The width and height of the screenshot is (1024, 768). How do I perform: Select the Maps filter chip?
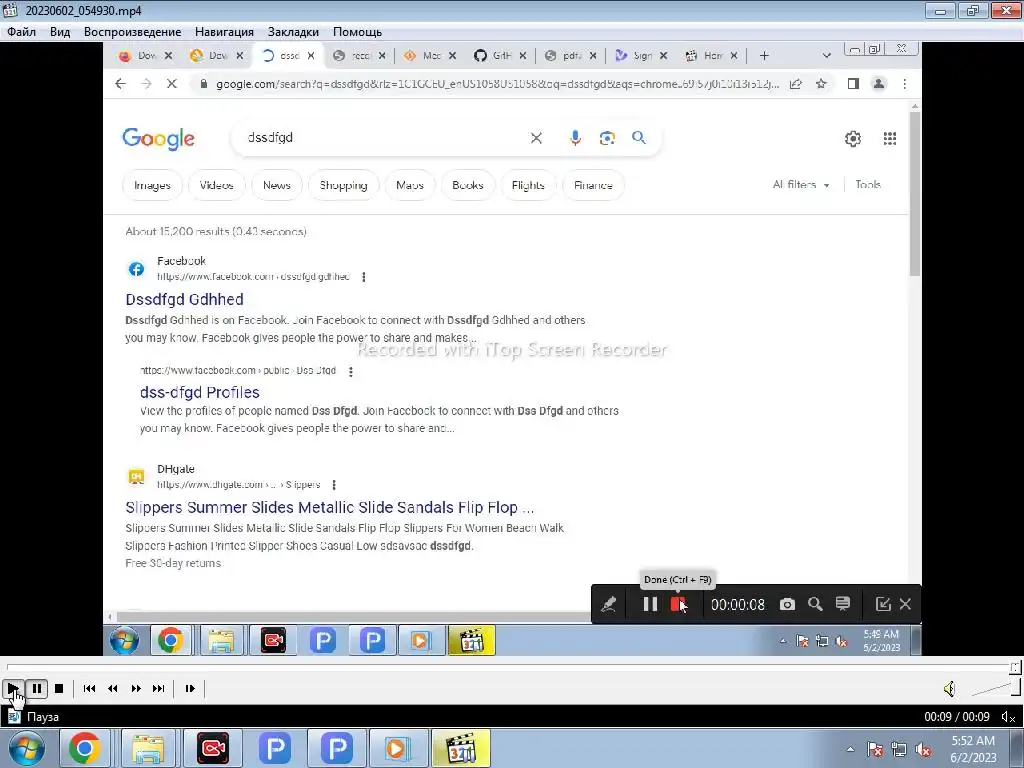click(x=410, y=185)
